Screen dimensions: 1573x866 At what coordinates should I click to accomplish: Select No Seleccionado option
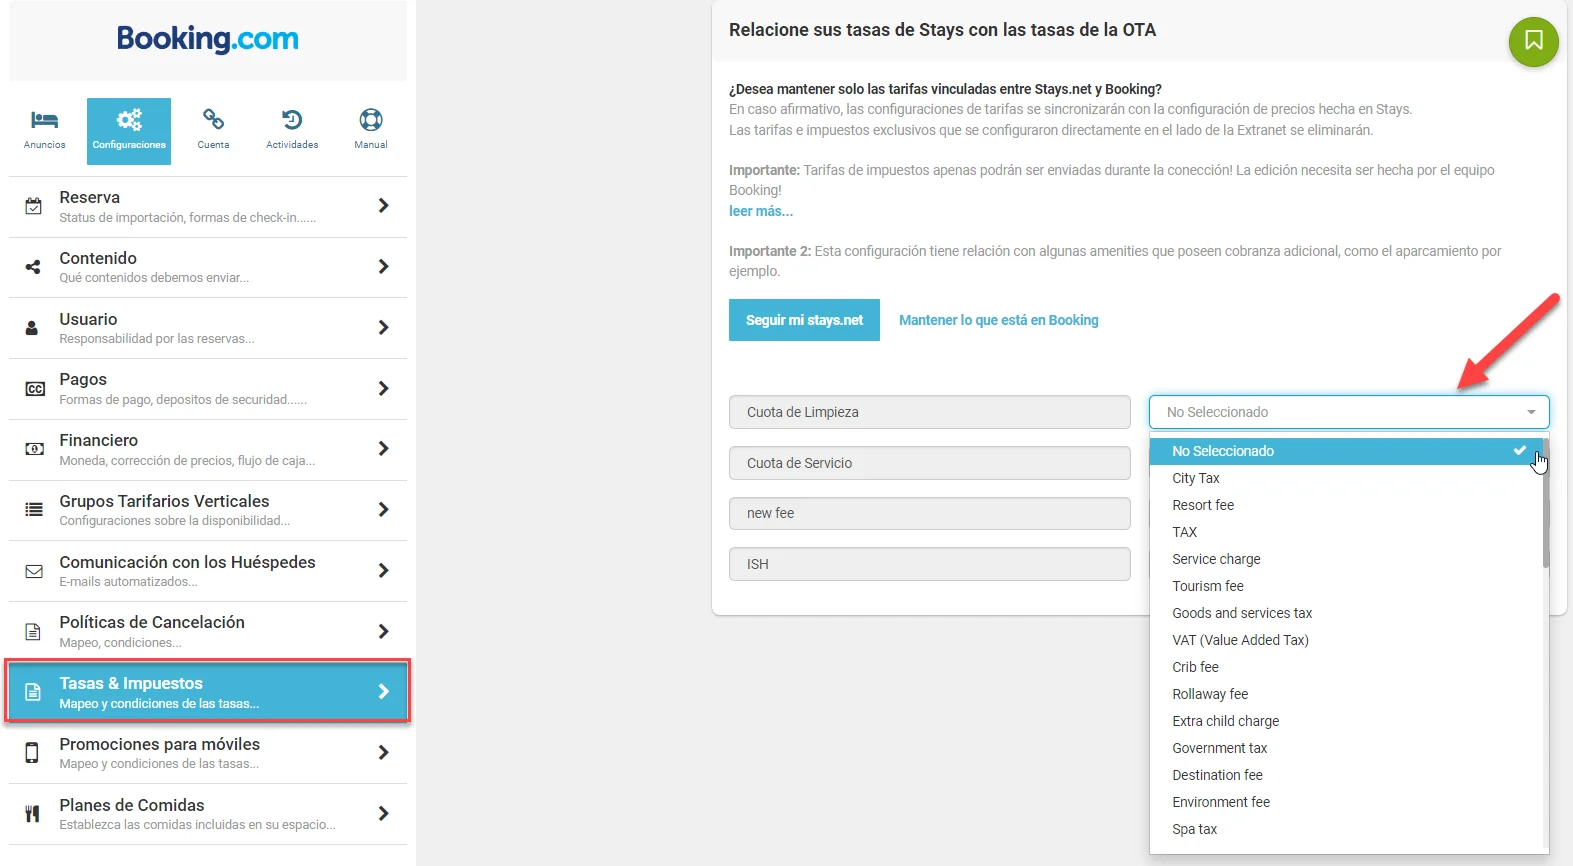tap(1346, 451)
